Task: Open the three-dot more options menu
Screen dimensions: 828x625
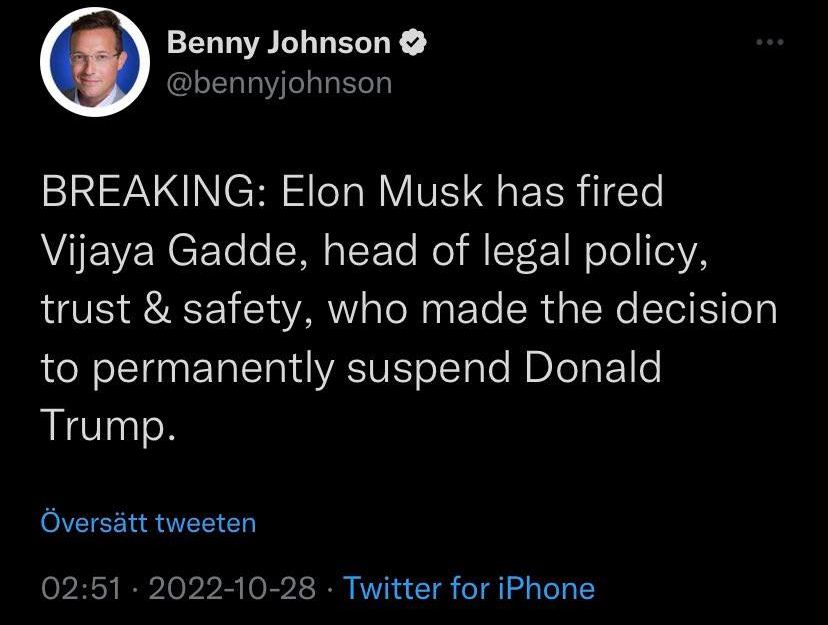Action: [x=769, y=43]
